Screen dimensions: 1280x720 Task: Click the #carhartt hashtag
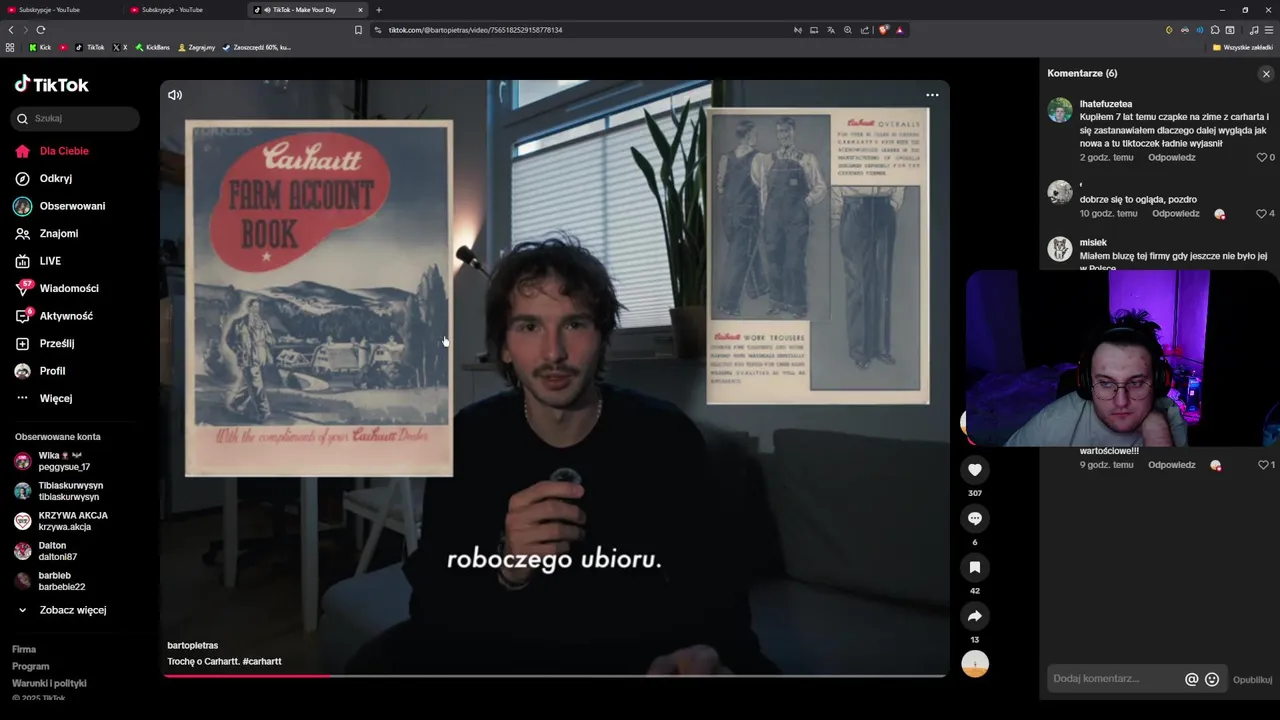[x=262, y=661]
